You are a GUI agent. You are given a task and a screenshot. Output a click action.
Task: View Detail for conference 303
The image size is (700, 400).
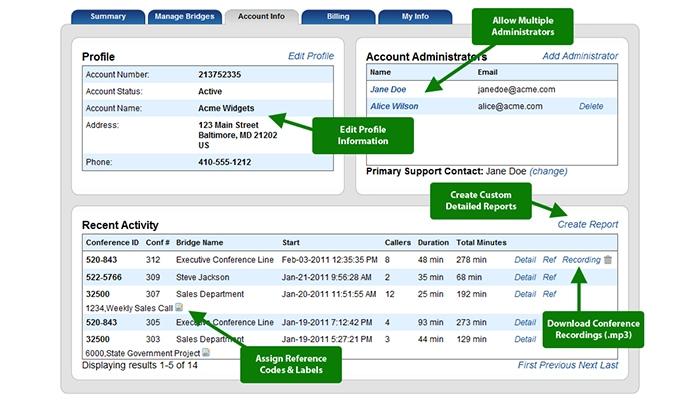point(525,339)
